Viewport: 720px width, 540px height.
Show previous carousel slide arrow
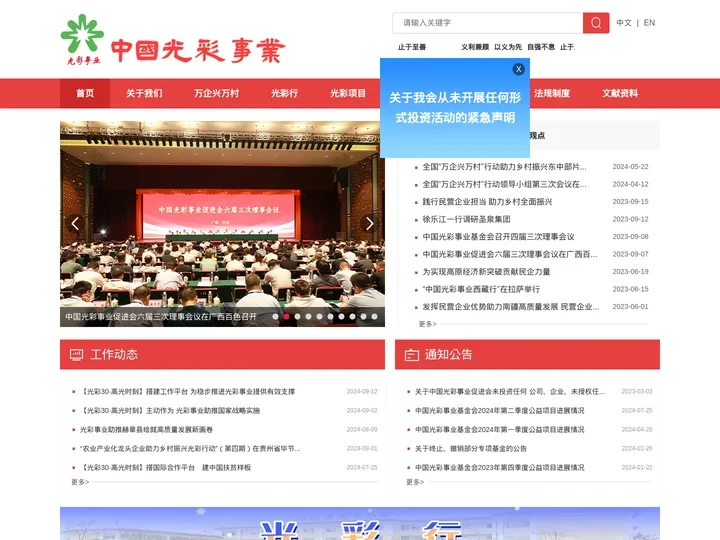pos(75,224)
